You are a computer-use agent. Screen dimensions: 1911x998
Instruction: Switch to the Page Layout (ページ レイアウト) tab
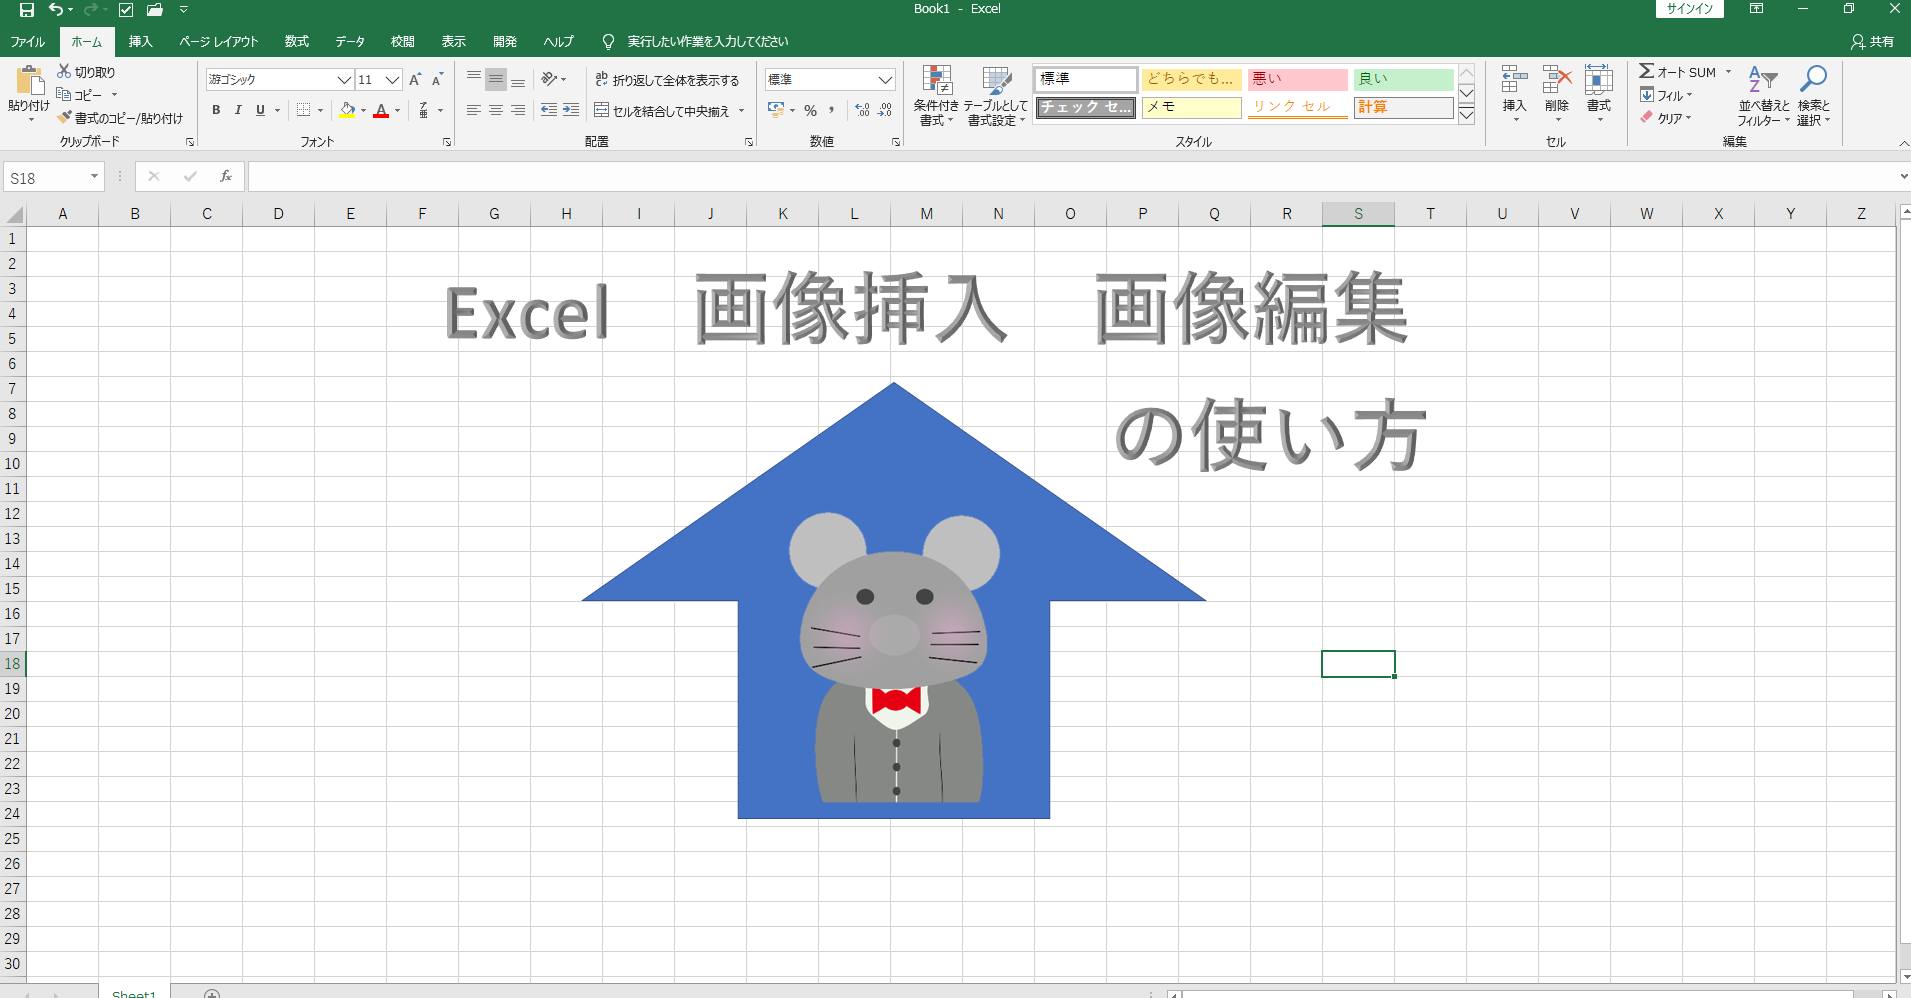(x=219, y=42)
